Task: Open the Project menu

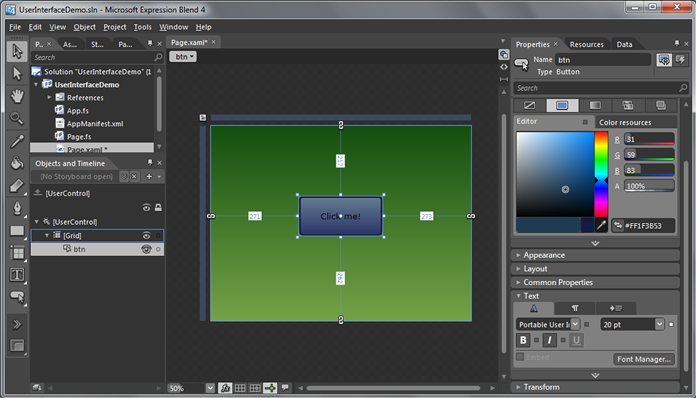Action: pyautogui.click(x=115, y=27)
